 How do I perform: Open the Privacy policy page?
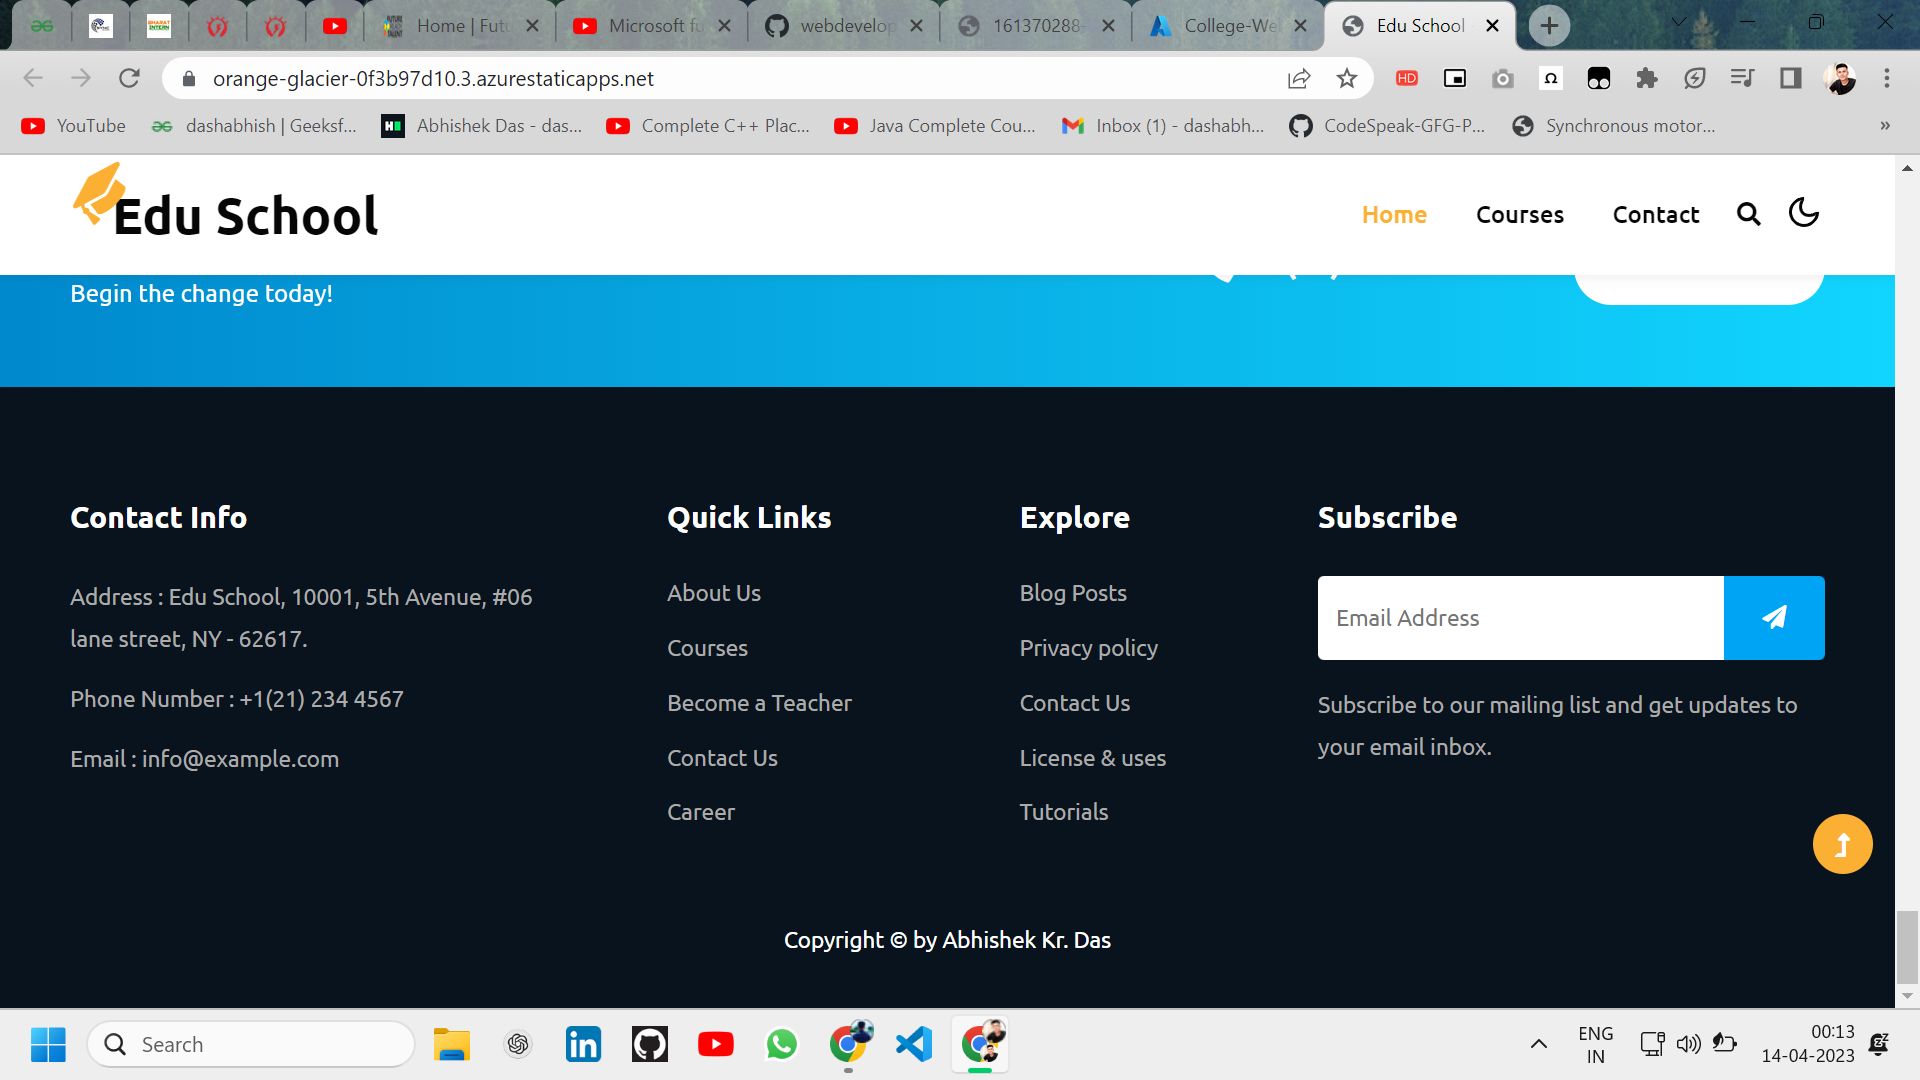coord(1088,648)
